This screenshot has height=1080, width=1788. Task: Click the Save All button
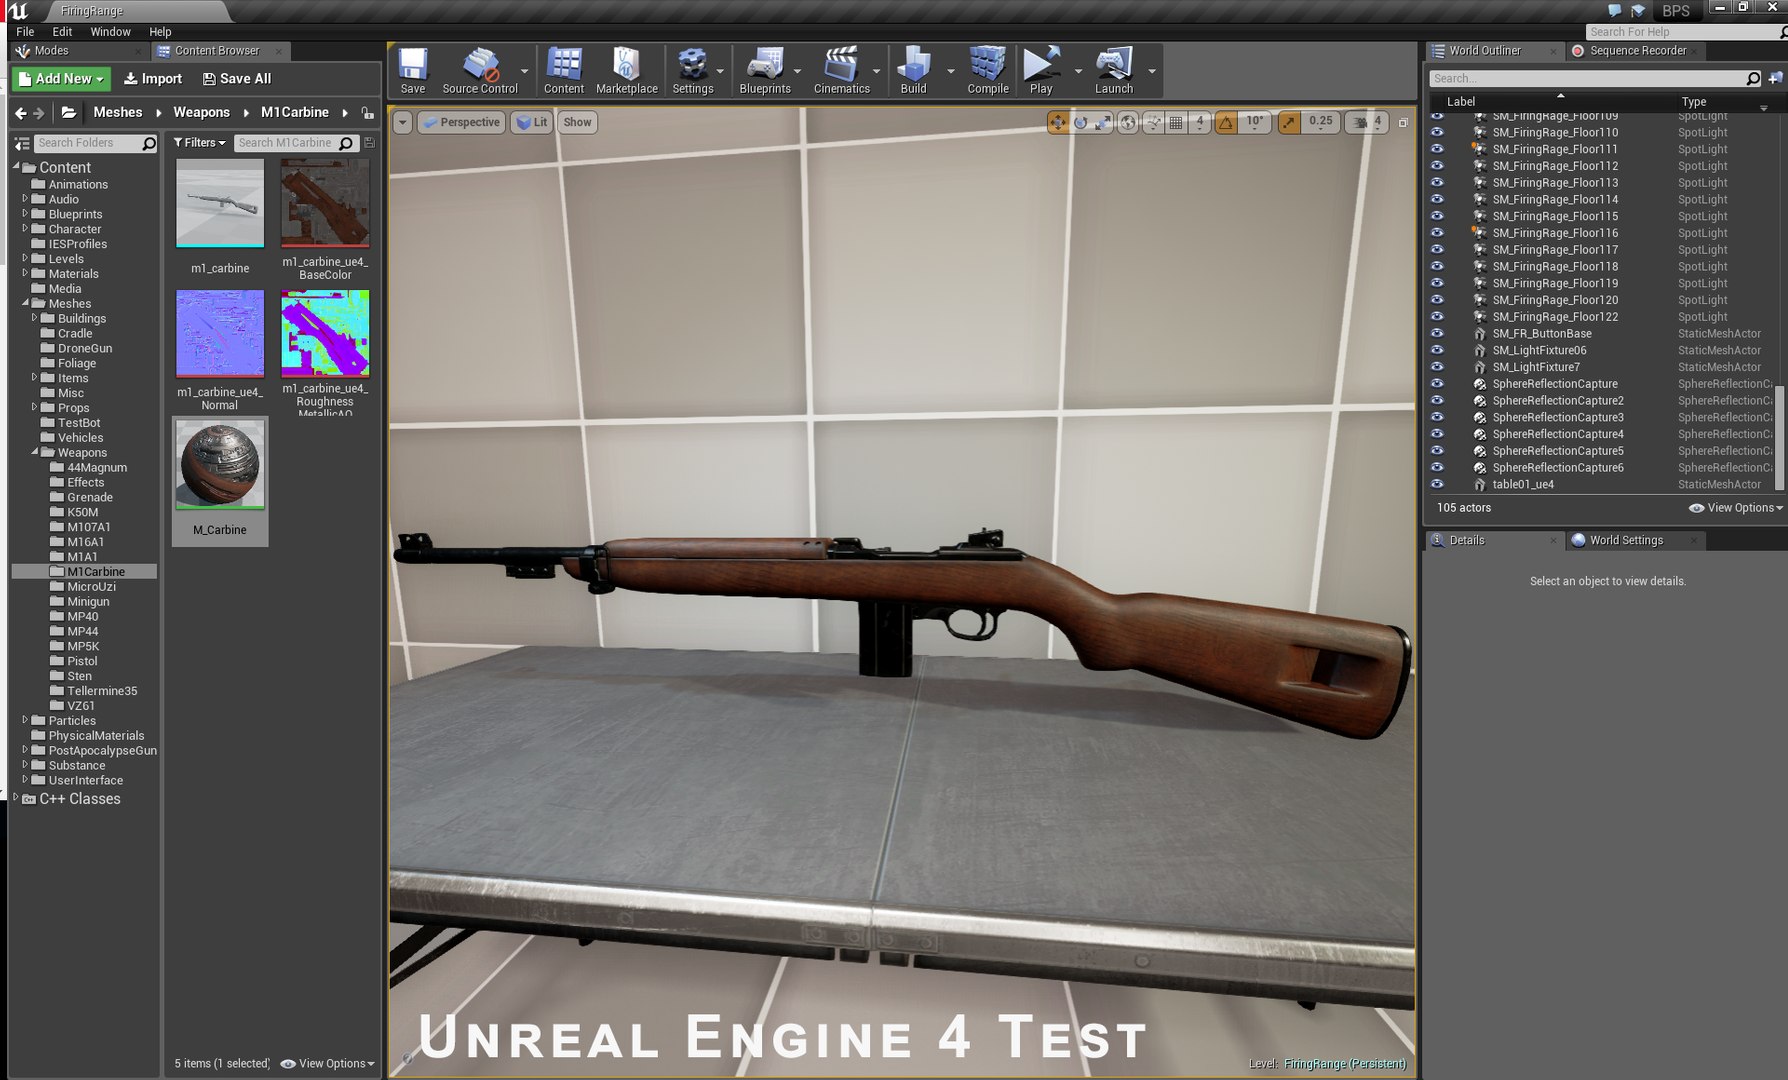(237, 79)
